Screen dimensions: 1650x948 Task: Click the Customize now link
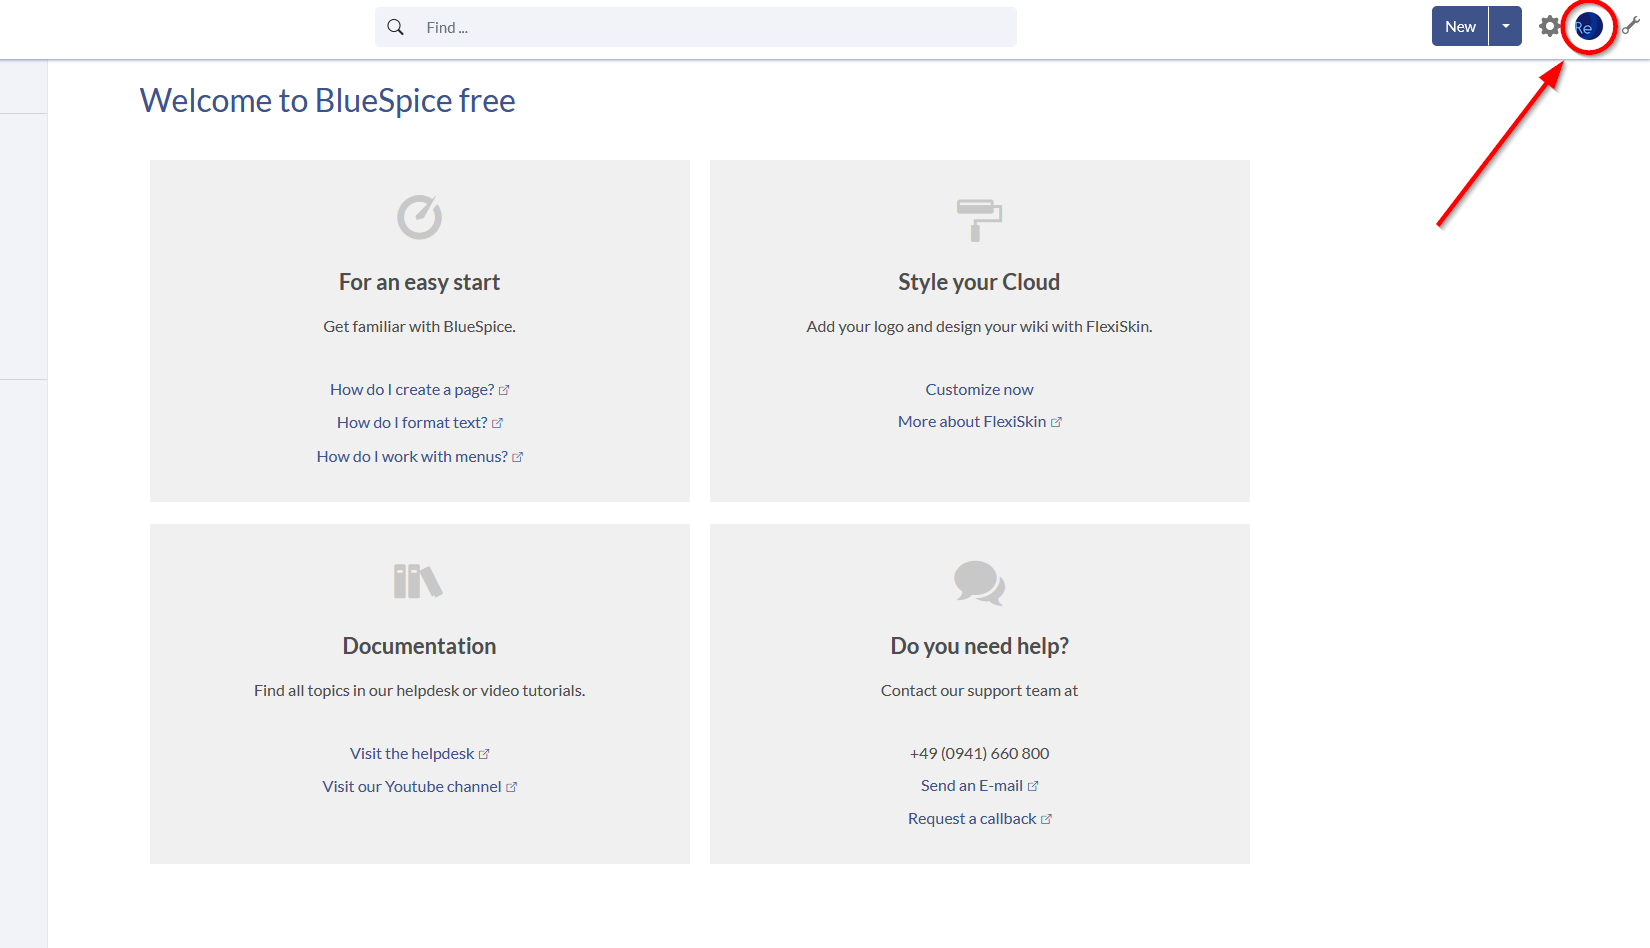coord(979,390)
